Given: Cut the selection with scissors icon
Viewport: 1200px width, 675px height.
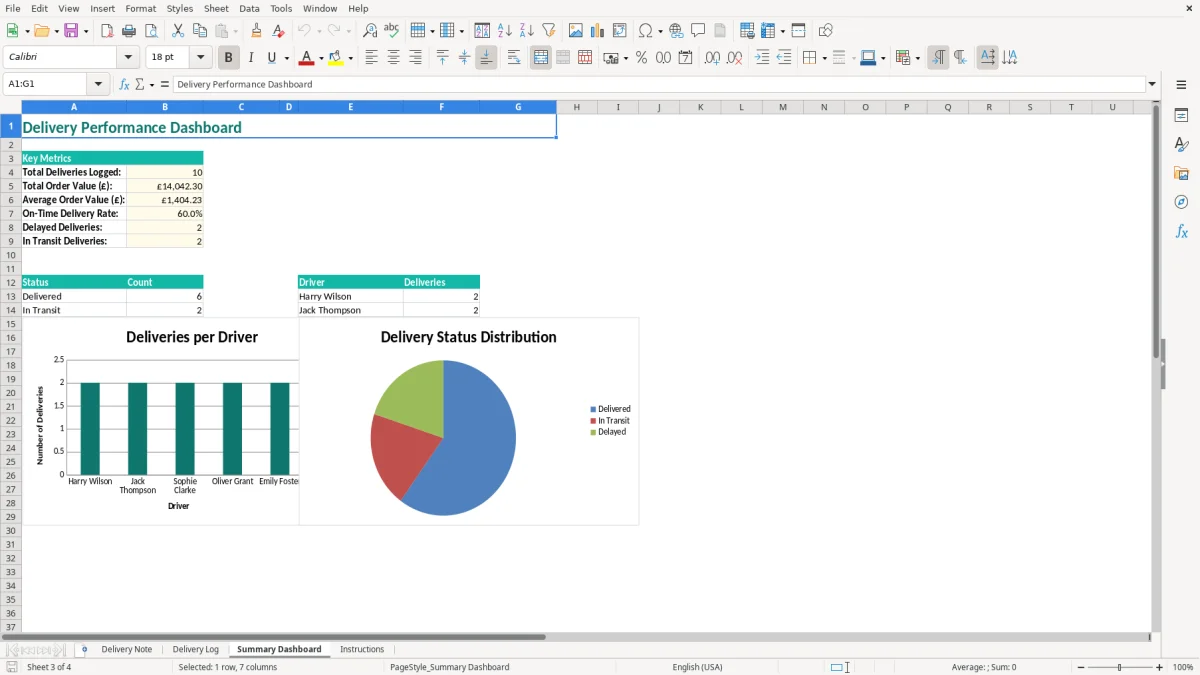Looking at the screenshot, I should [x=178, y=31].
